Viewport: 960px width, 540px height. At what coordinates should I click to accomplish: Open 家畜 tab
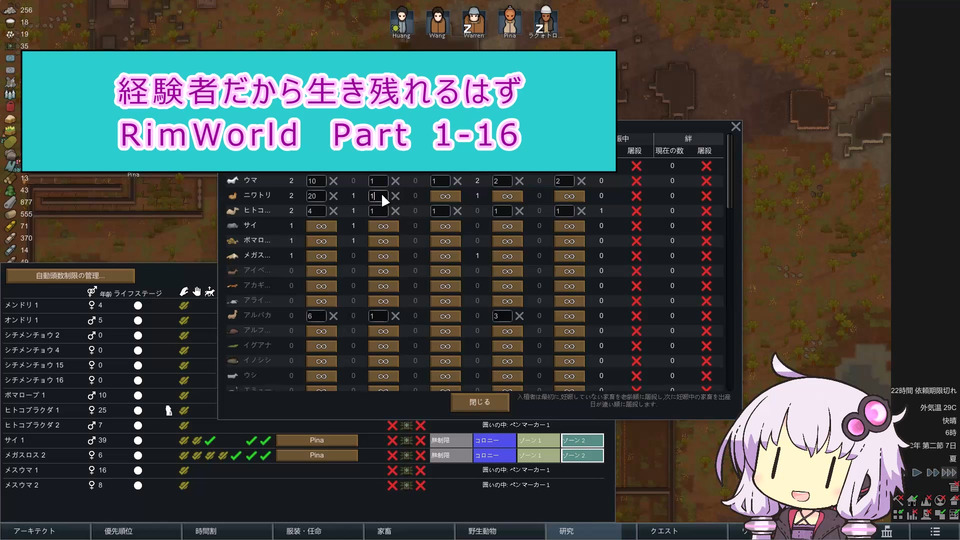click(x=409, y=531)
